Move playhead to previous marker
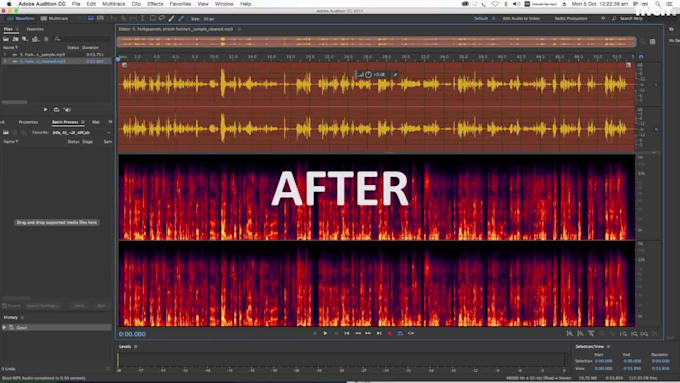 [x=347, y=334]
